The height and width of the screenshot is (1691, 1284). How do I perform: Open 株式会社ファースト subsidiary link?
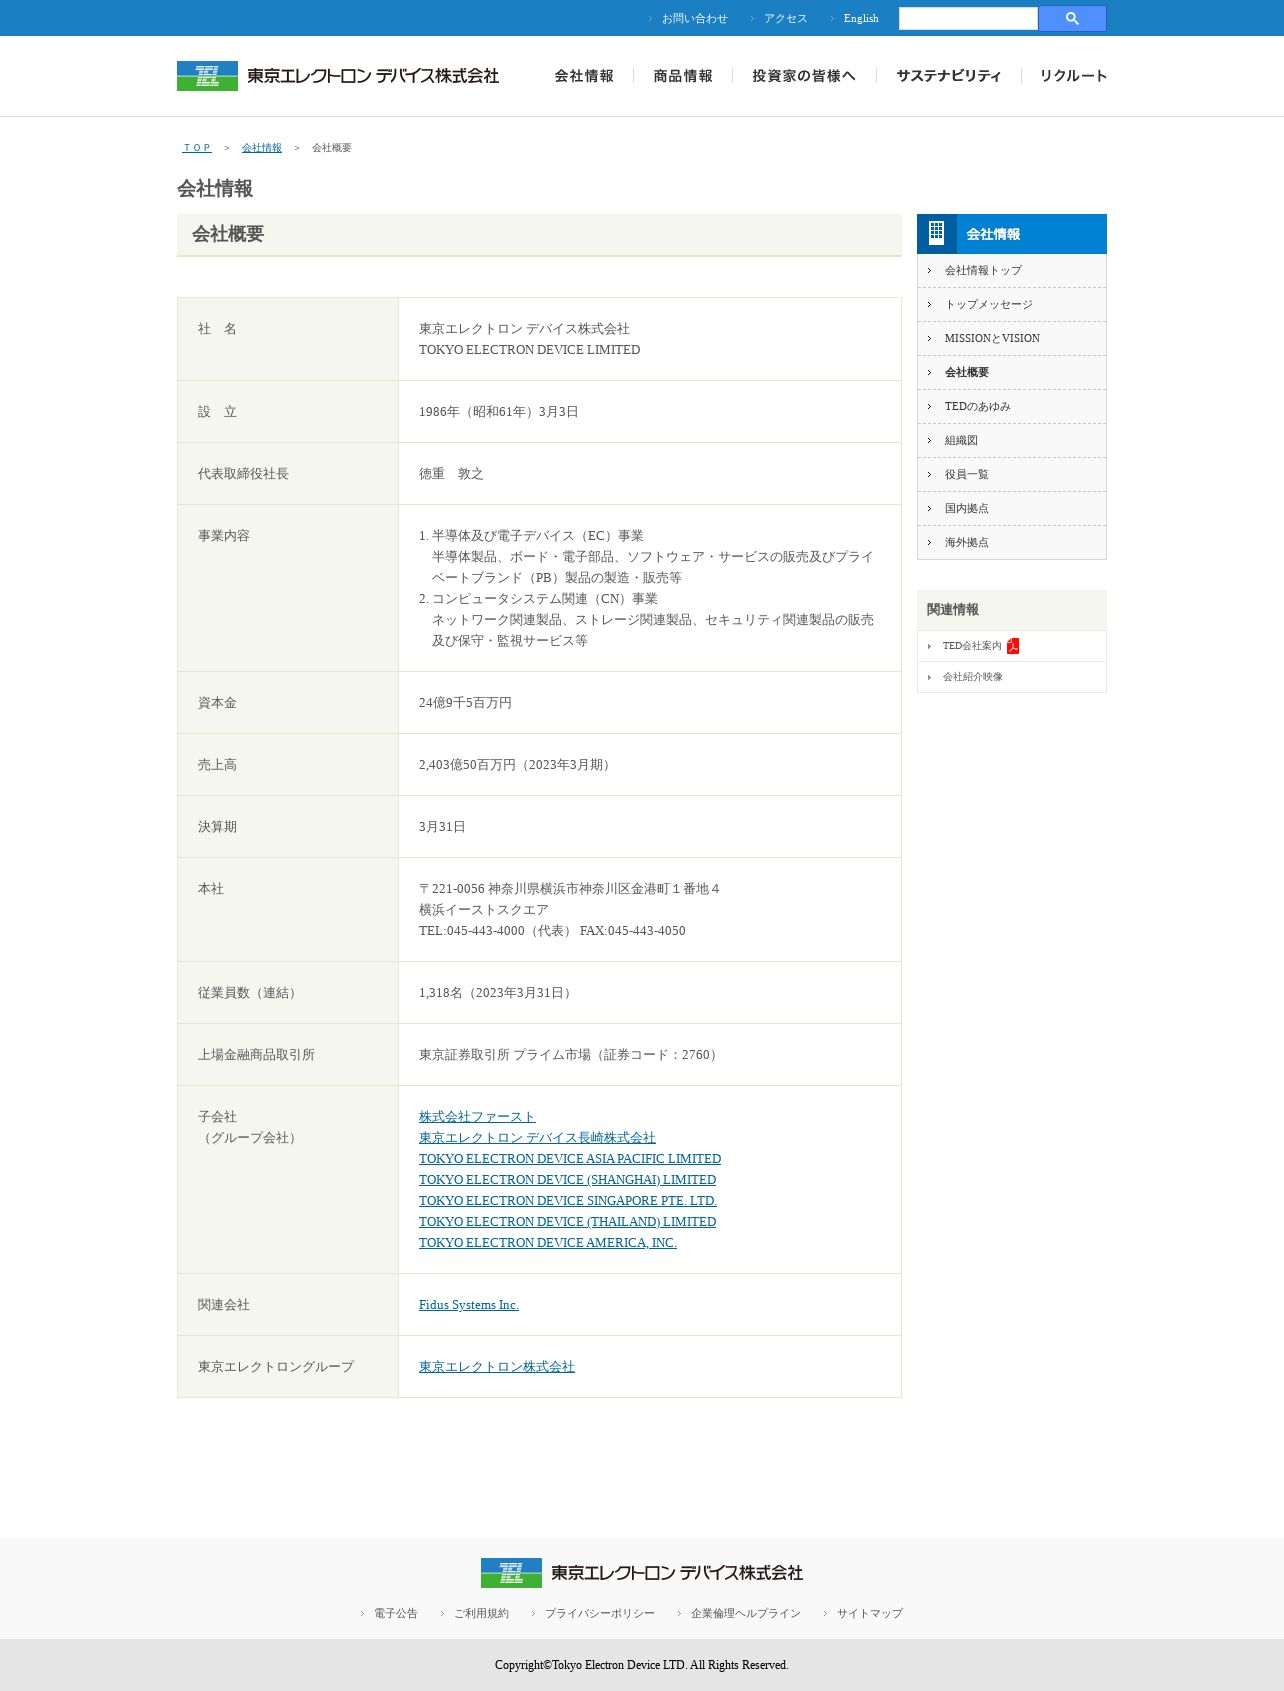click(x=477, y=1117)
